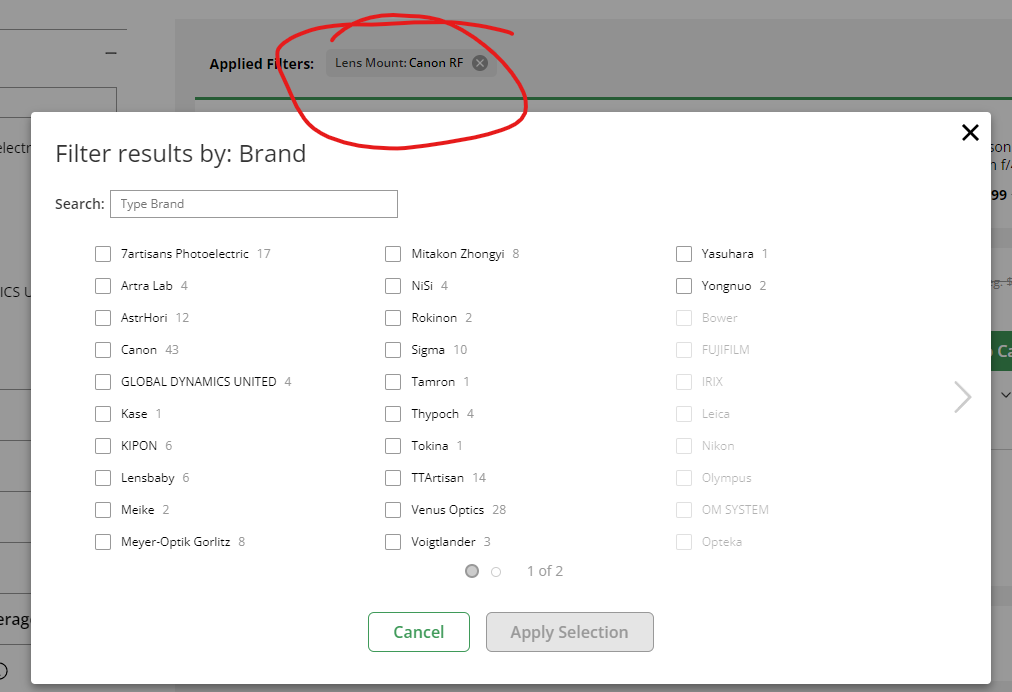Click the disabled IRIX checkbox

coord(683,382)
